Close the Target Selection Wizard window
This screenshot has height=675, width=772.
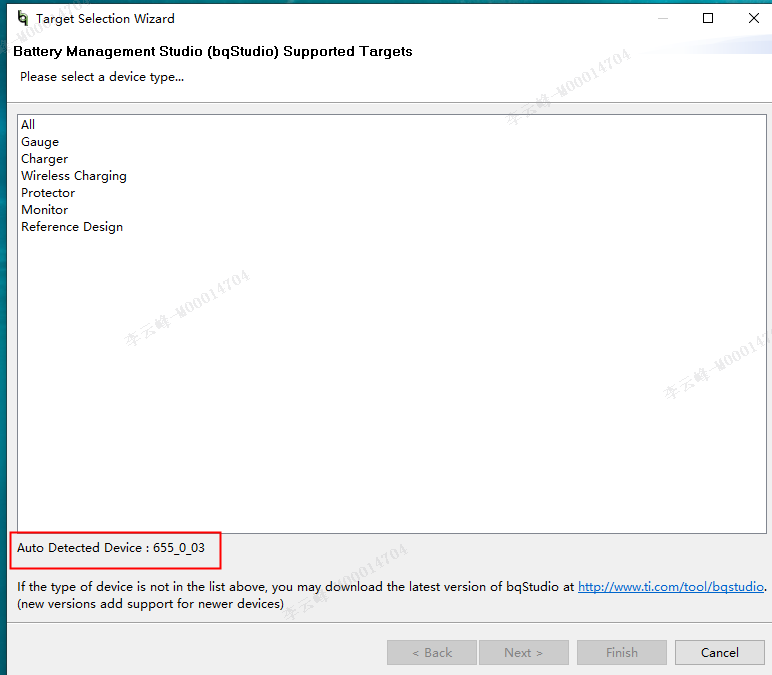[753, 18]
